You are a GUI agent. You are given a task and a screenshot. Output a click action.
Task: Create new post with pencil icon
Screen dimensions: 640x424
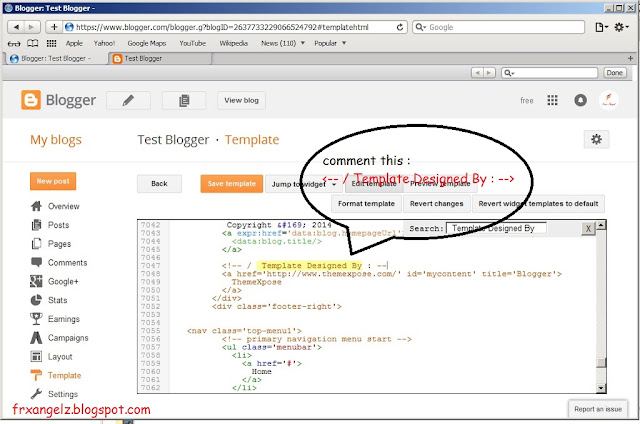128,100
